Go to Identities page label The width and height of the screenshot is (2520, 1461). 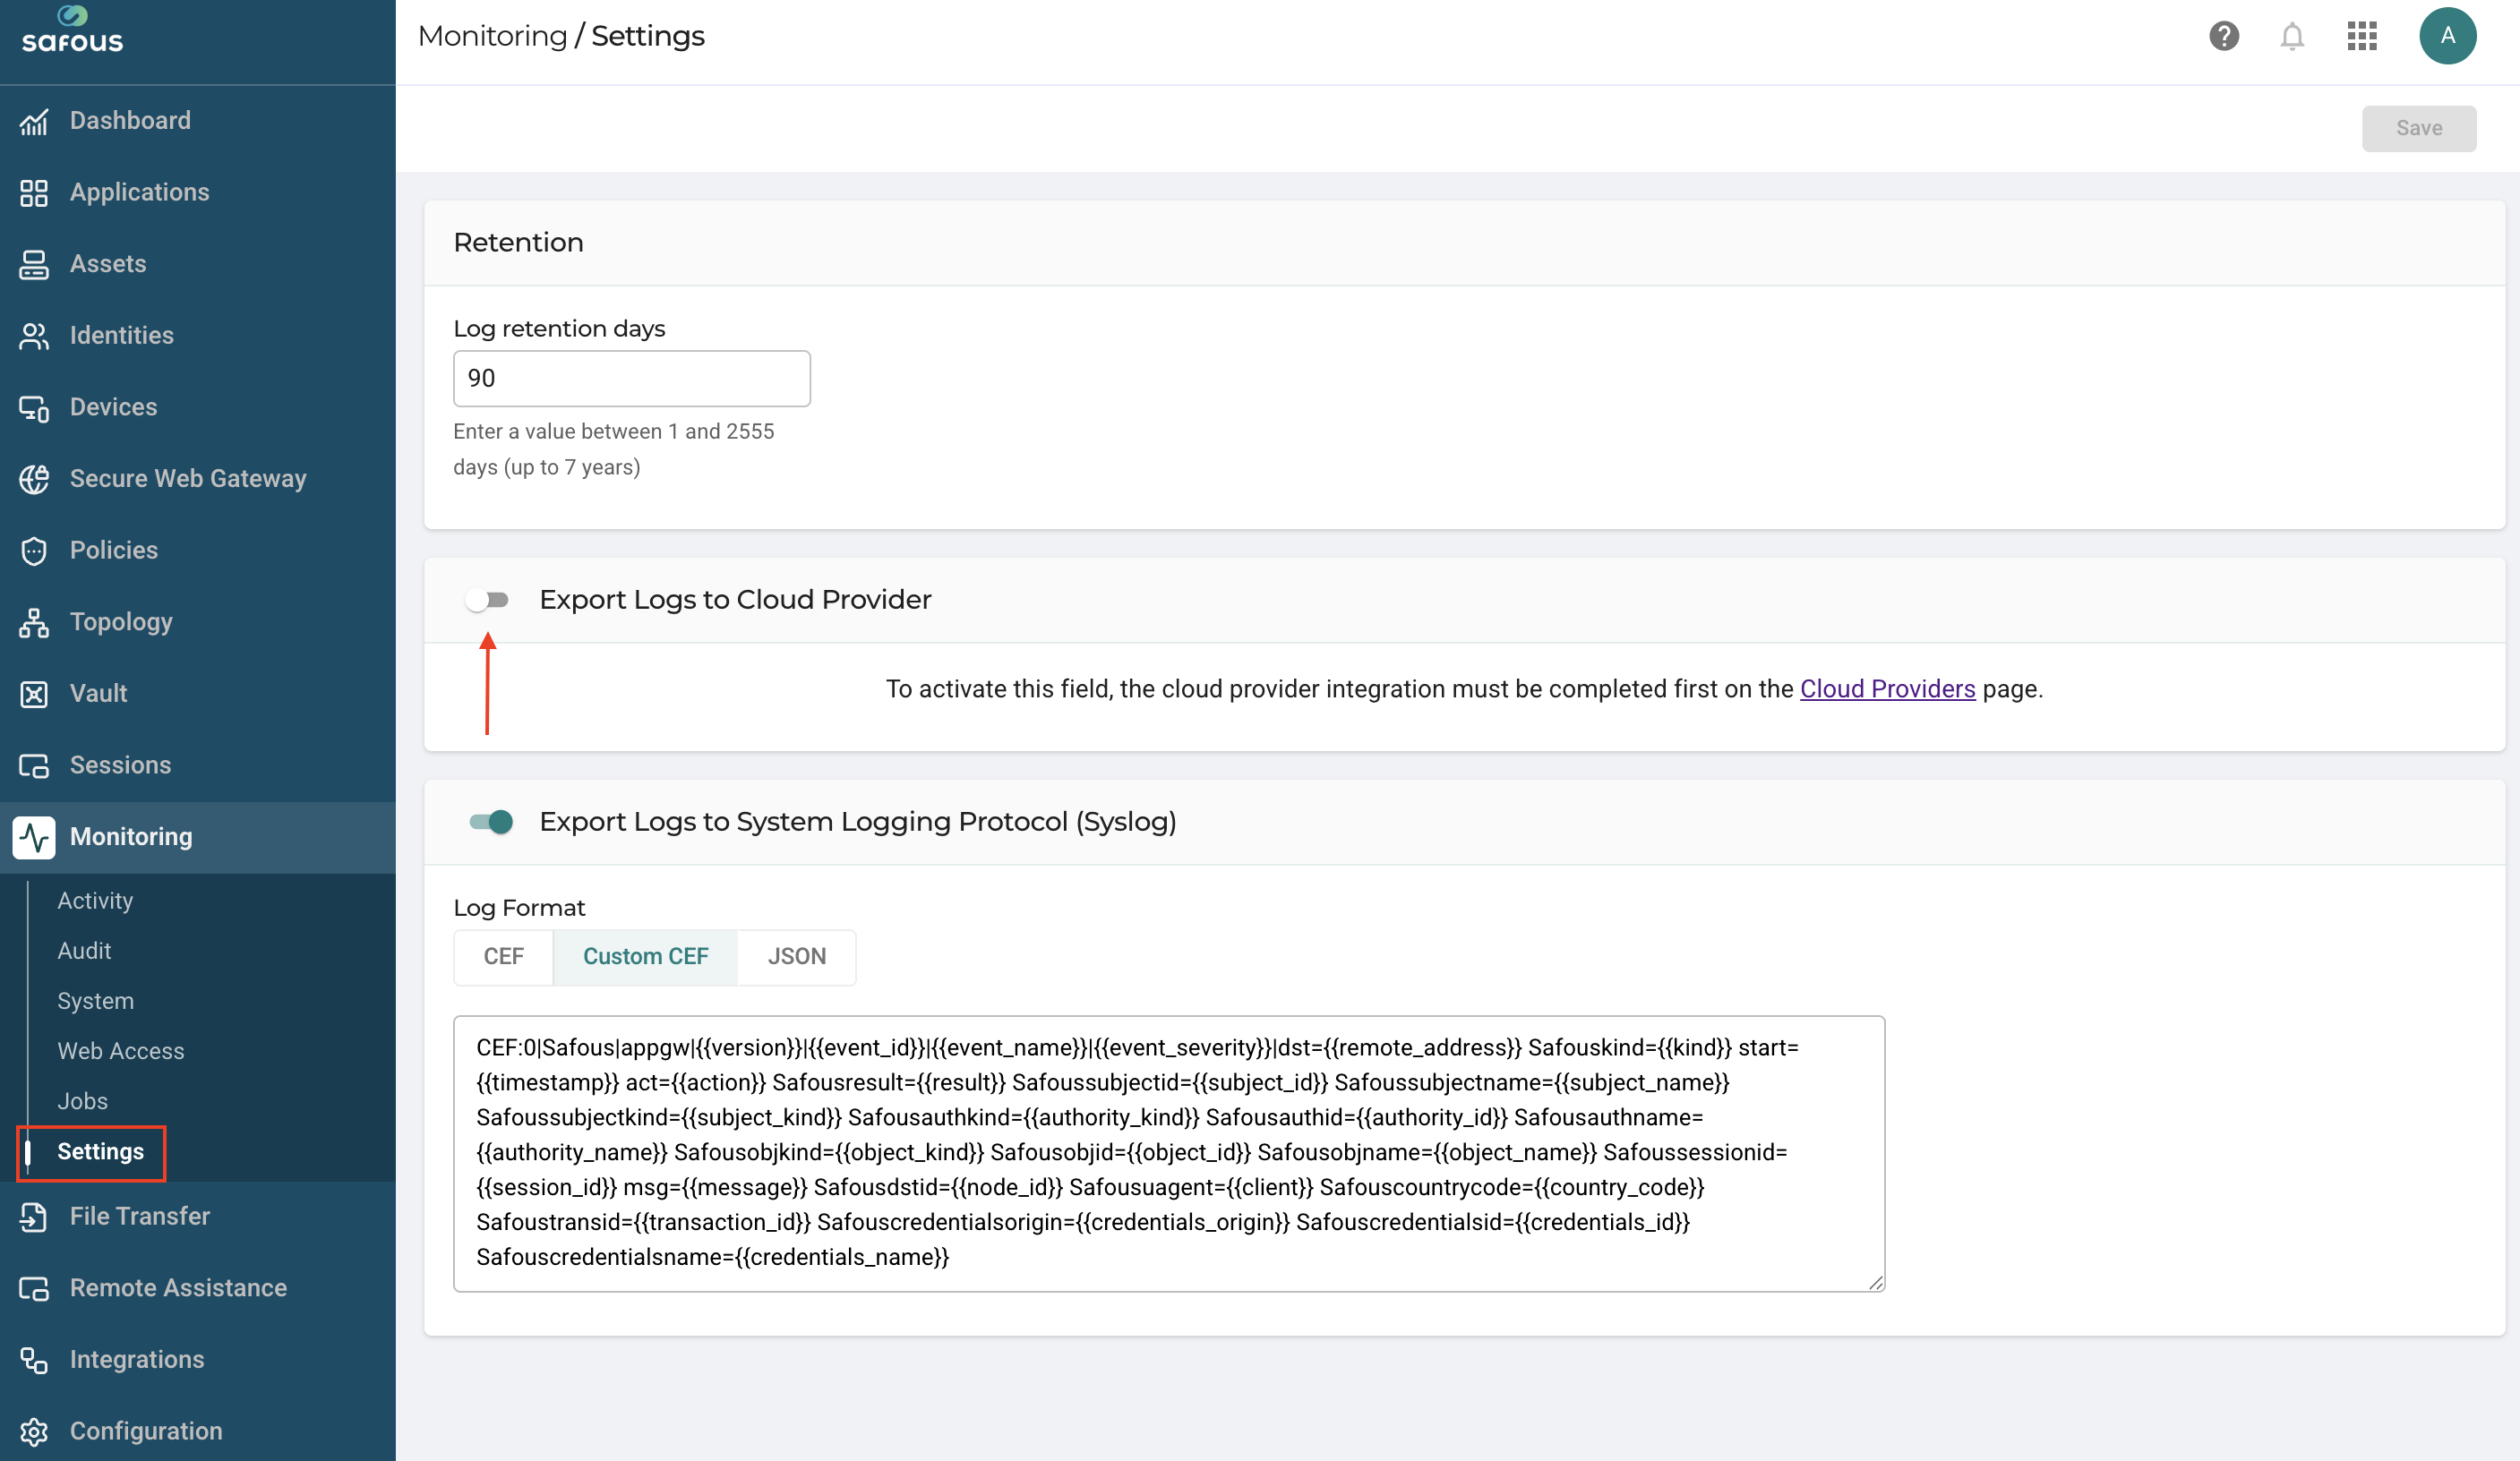tap(122, 336)
